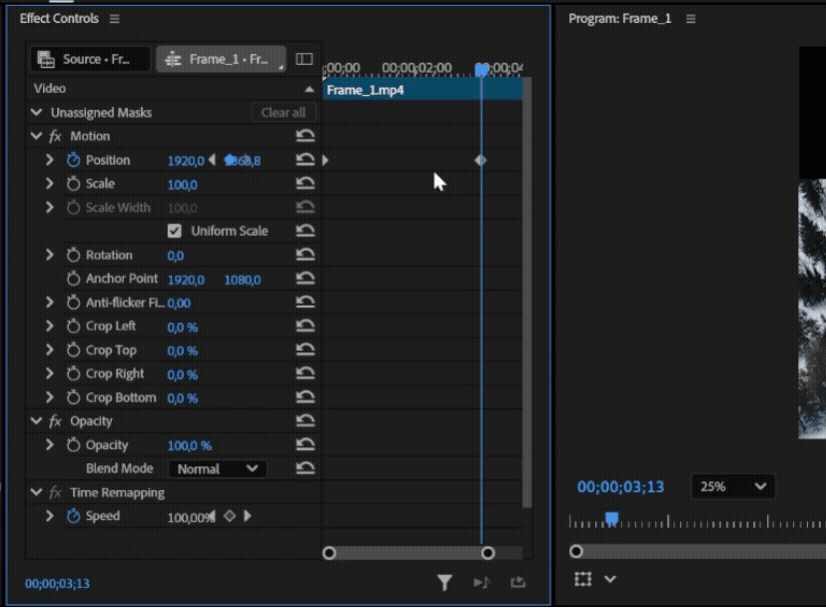Reset the Opacity value parameter
The image size is (826, 608).
305,445
